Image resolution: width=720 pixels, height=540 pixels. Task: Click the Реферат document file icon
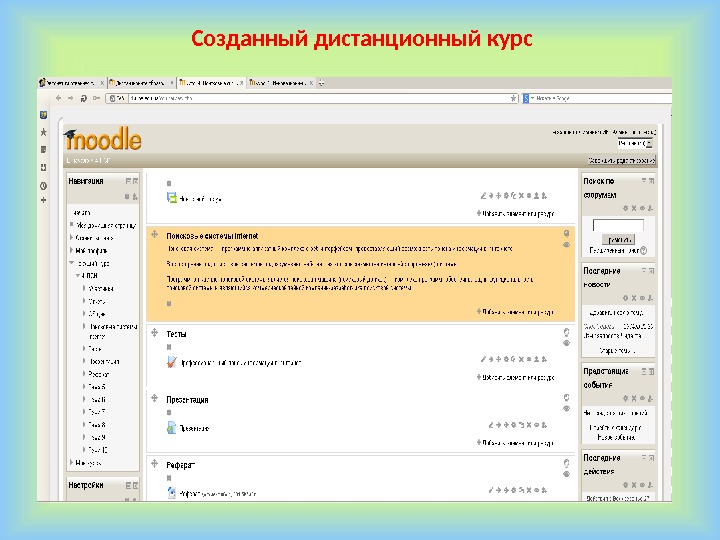click(172, 493)
